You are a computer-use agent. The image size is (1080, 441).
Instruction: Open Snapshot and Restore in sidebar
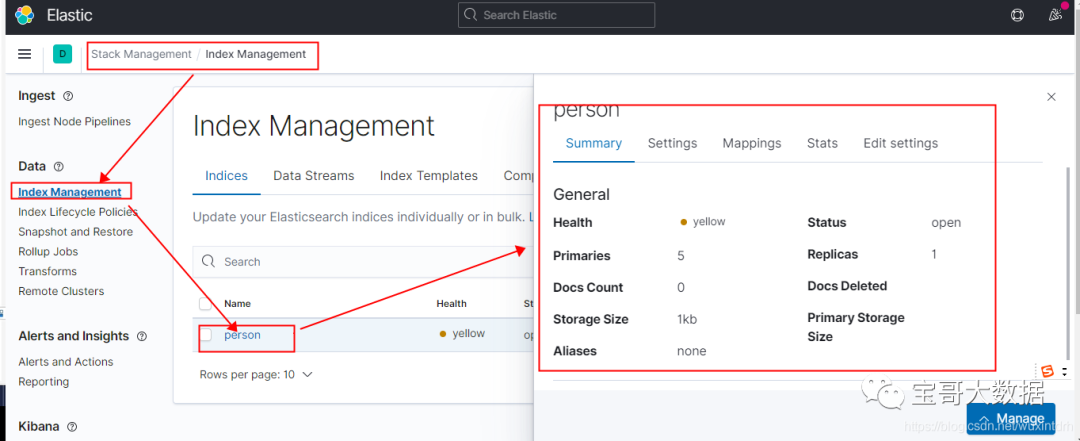[76, 232]
